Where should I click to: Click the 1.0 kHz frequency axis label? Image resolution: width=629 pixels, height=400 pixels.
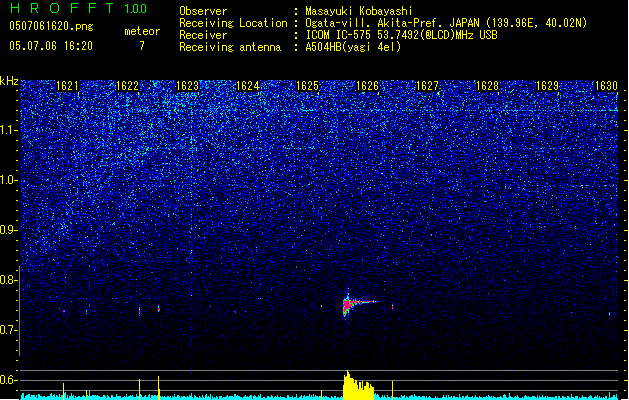[x=8, y=181]
